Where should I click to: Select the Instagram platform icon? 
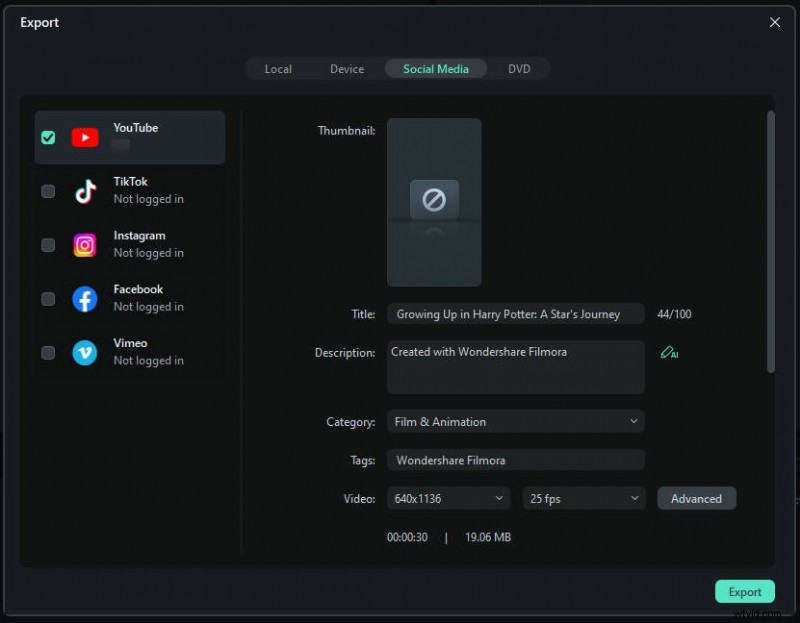85,245
